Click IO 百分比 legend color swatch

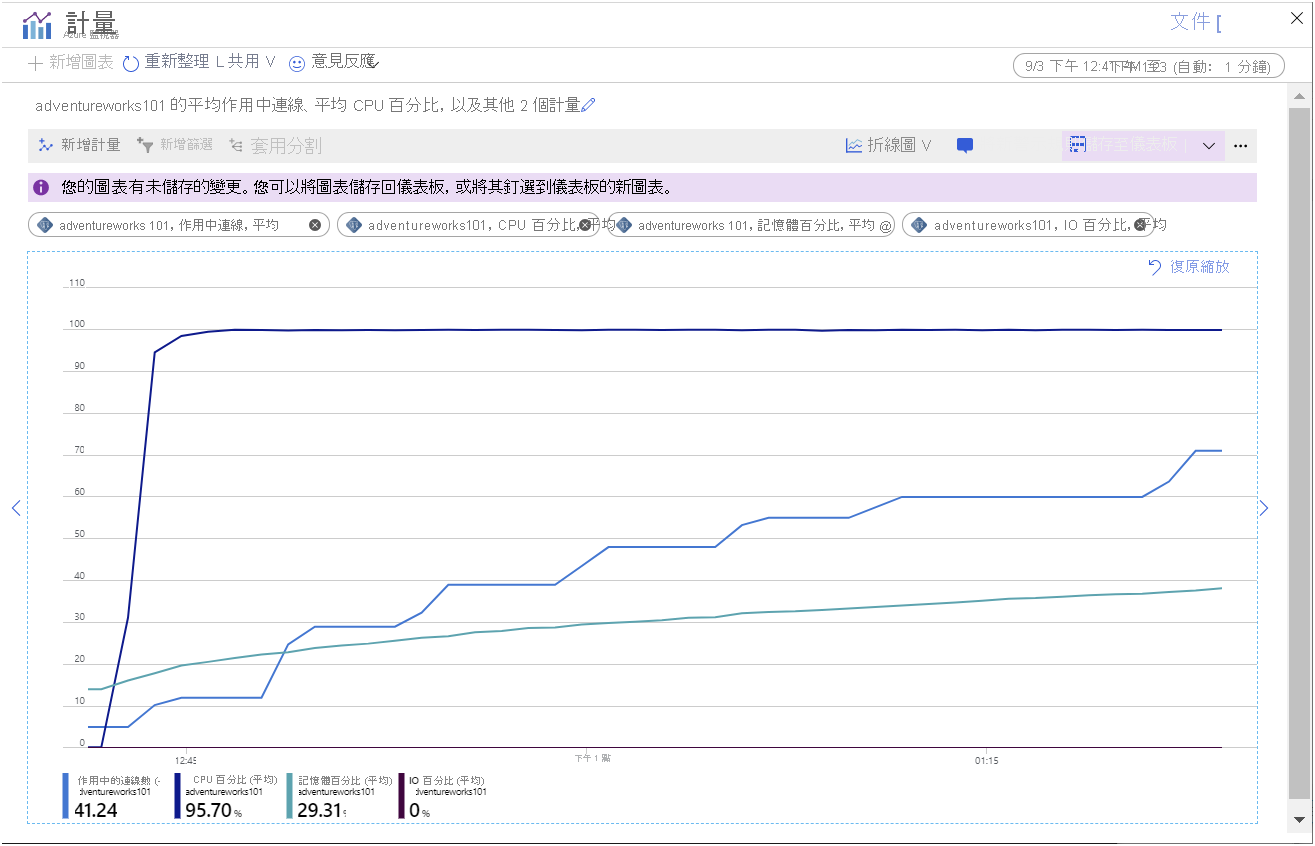(x=402, y=795)
